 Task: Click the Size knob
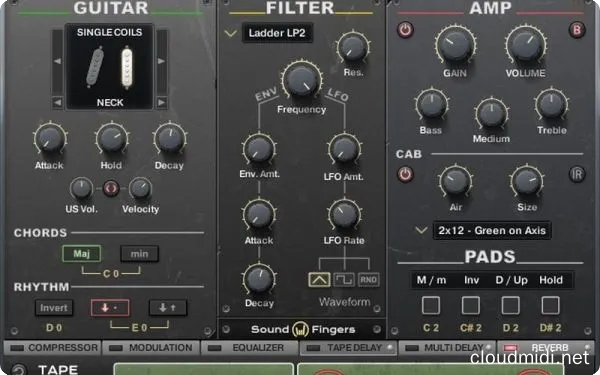tap(527, 181)
